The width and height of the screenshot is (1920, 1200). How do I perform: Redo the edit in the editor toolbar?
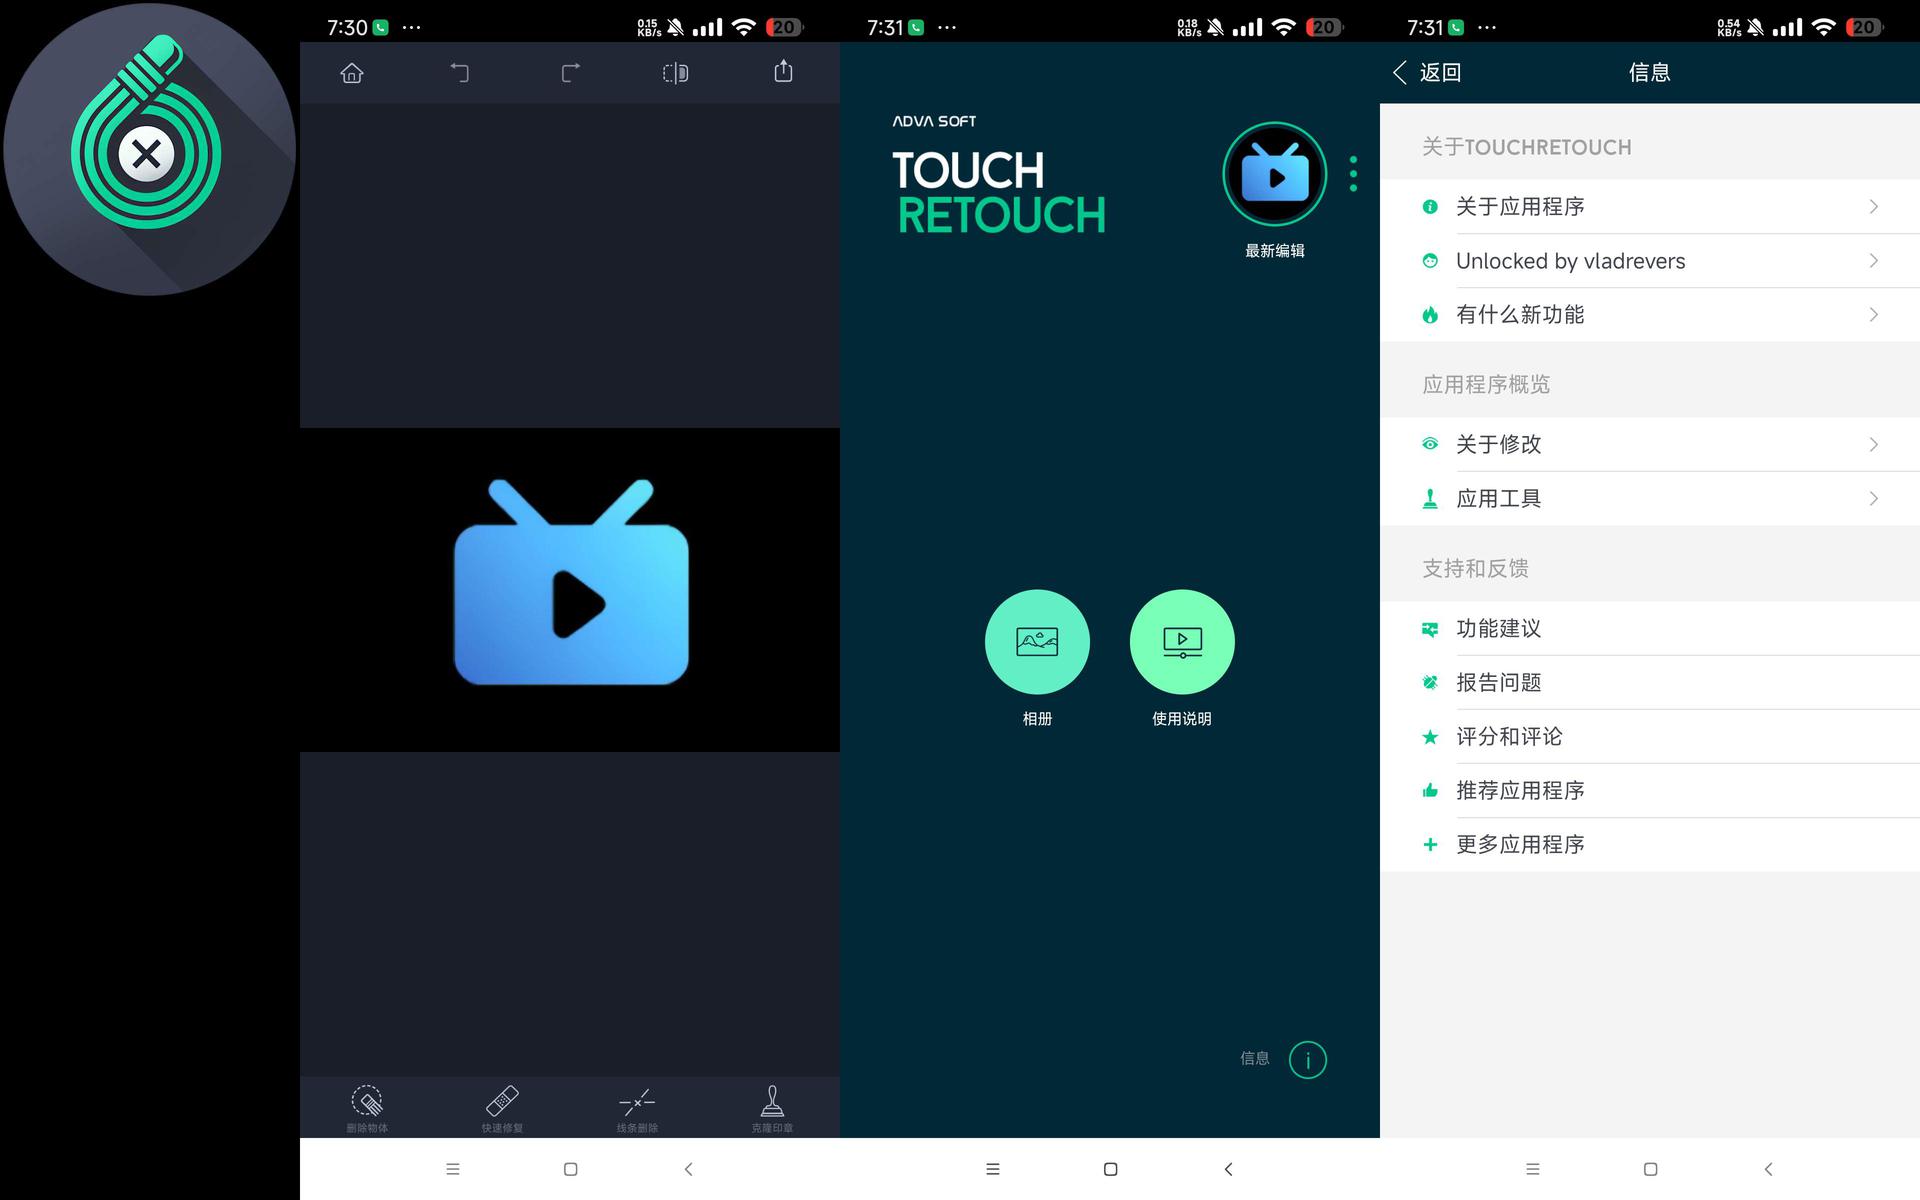[570, 73]
